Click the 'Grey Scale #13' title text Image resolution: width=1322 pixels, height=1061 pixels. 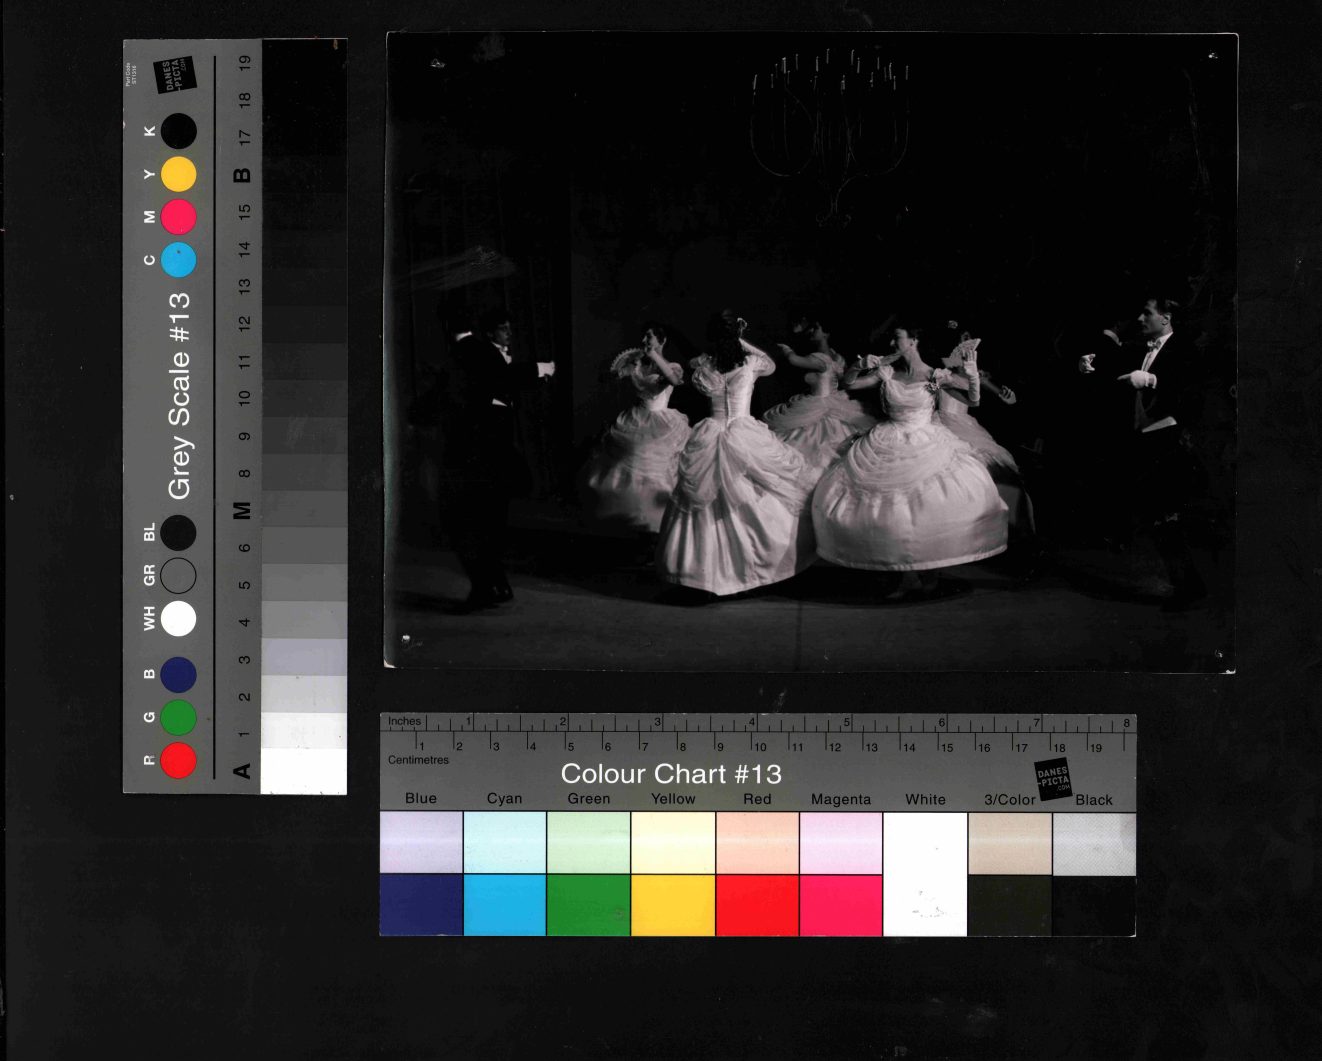(x=179, y=396)
